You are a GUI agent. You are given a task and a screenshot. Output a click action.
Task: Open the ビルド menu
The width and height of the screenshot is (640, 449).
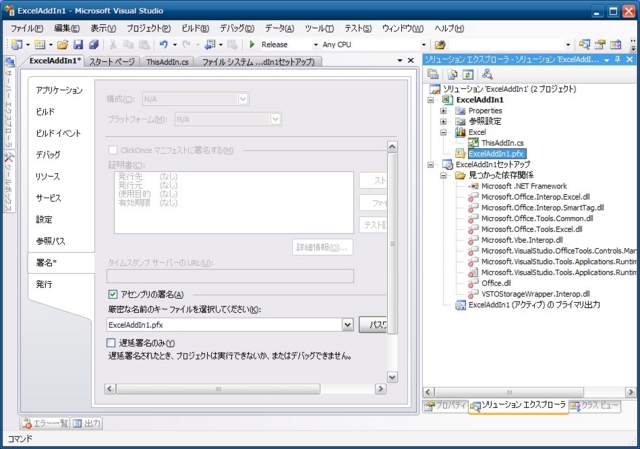click(195, 28)
